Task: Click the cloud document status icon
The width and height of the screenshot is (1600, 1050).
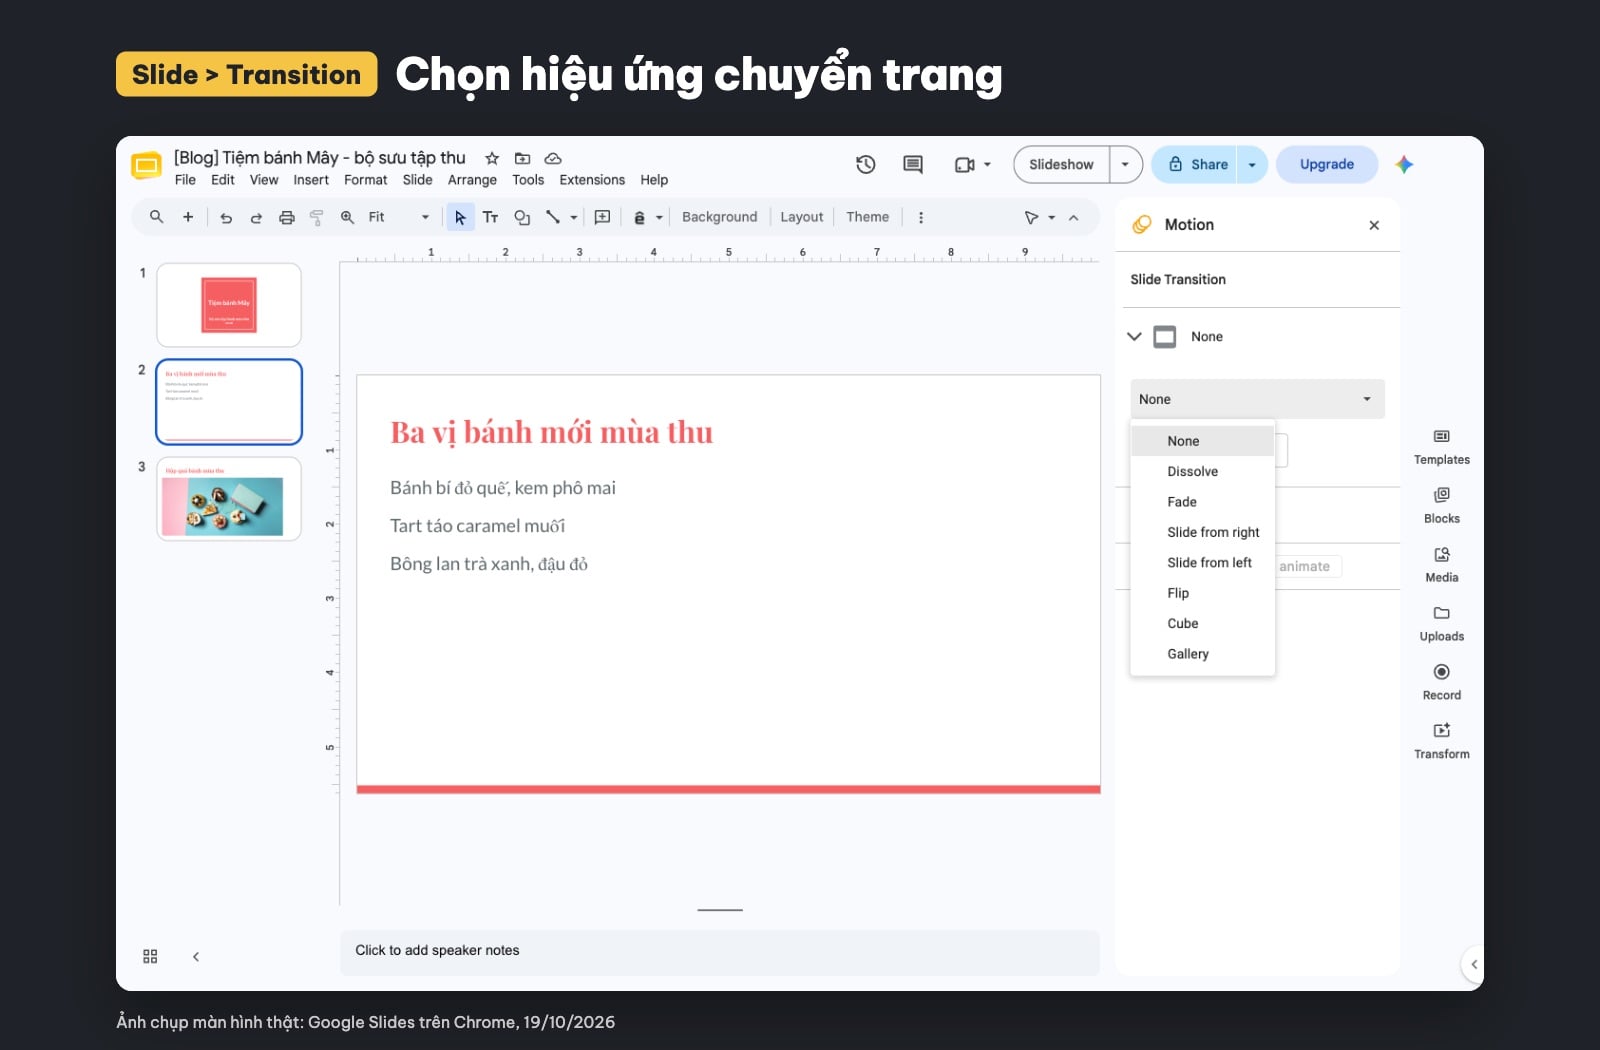Action: (553, 158)
